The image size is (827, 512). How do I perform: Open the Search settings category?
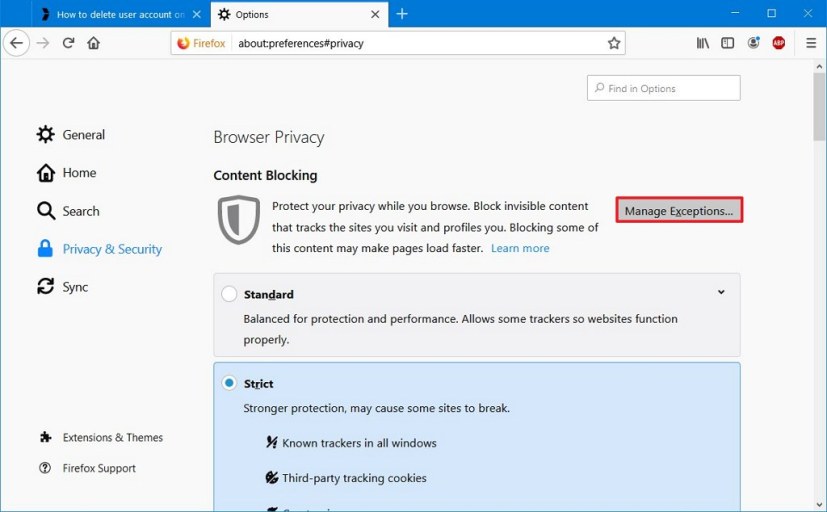click(68, 211)
